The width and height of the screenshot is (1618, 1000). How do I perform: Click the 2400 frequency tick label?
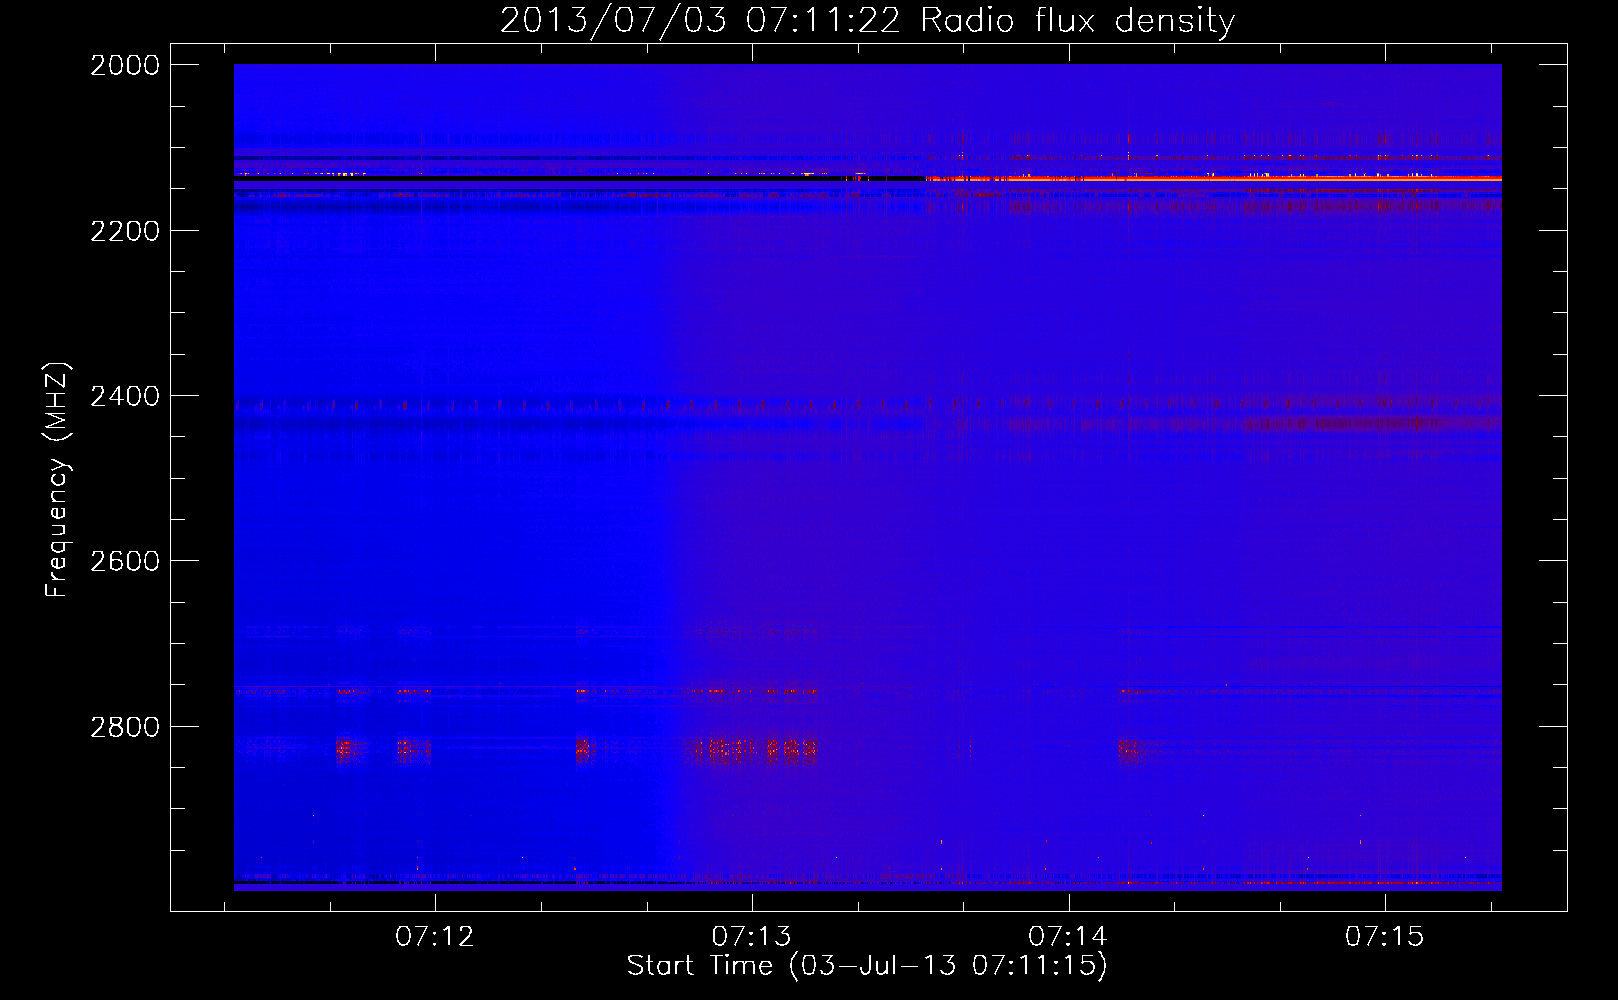(x=125, y=397)
